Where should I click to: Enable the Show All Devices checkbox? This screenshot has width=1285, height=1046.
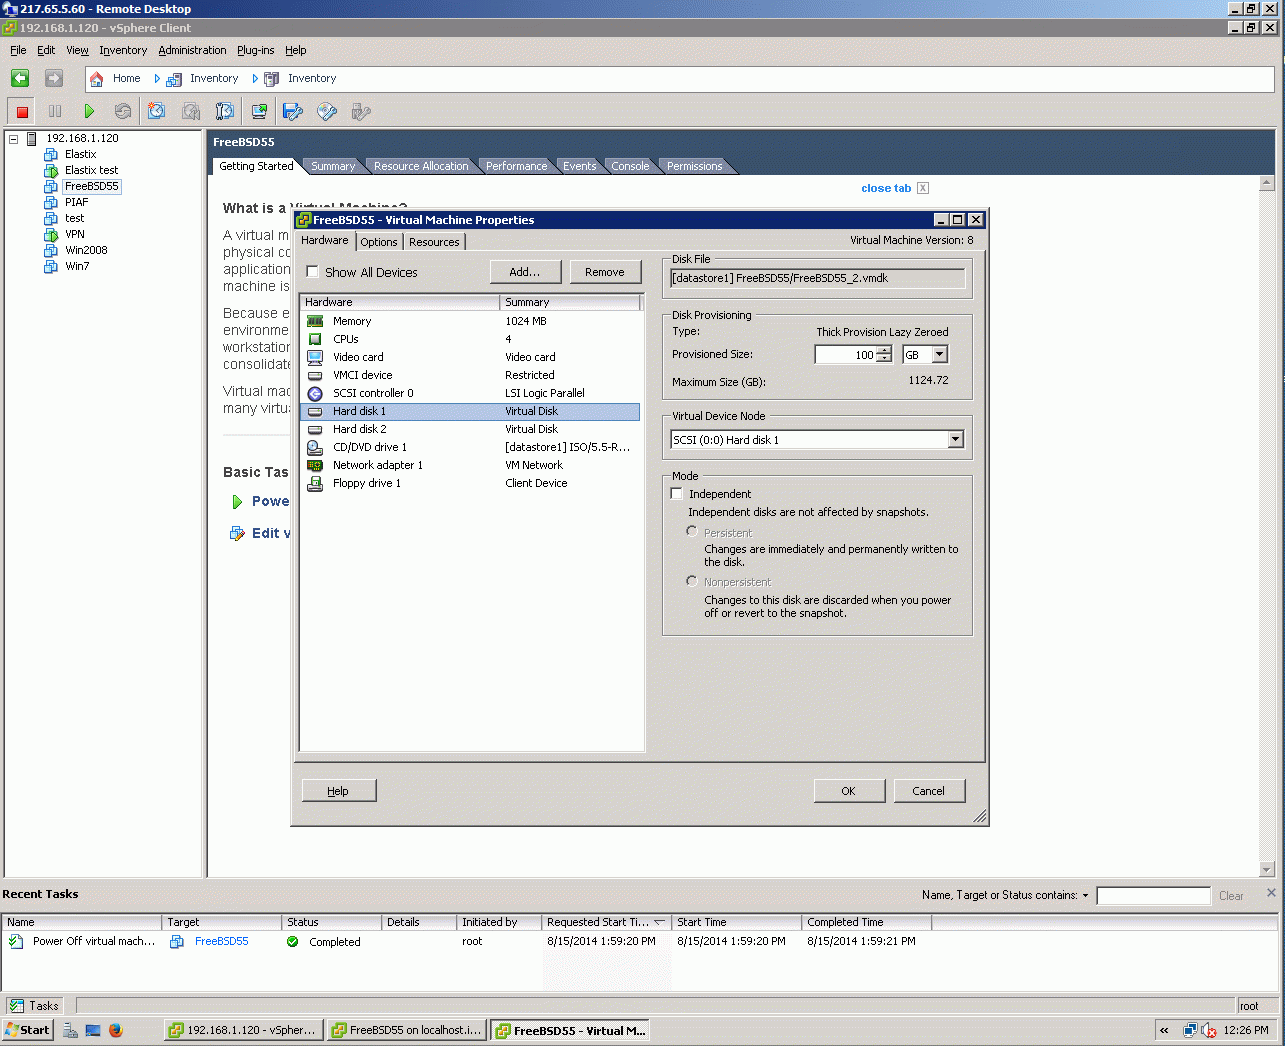(x=313, y=272)
